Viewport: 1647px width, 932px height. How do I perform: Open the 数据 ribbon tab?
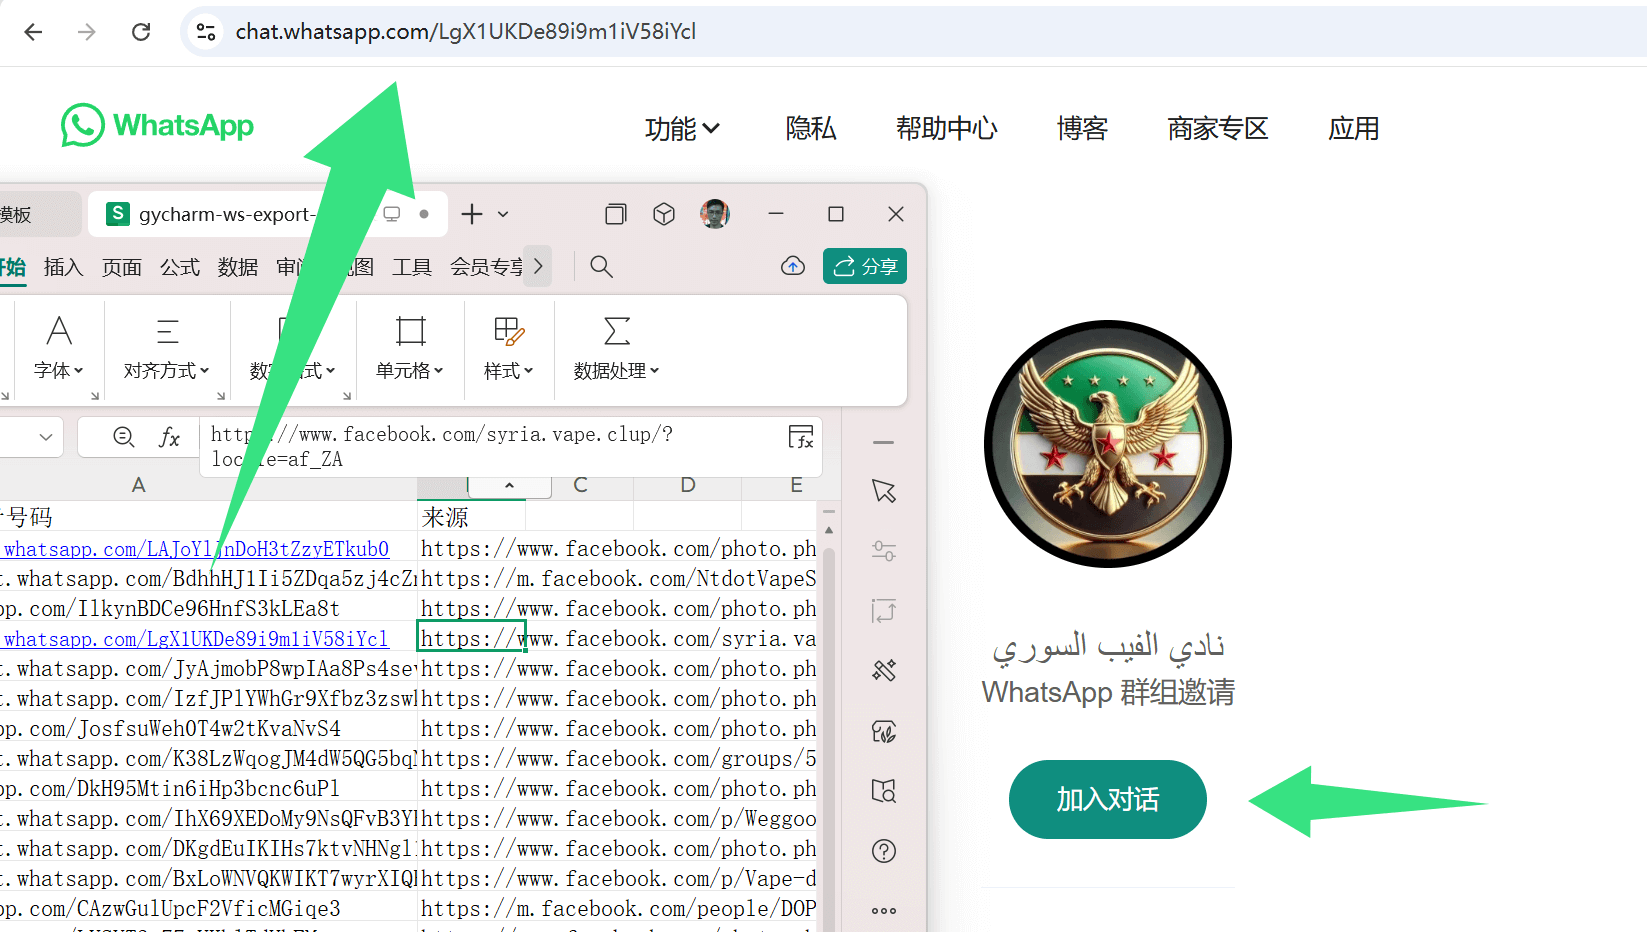coord(238,267)
